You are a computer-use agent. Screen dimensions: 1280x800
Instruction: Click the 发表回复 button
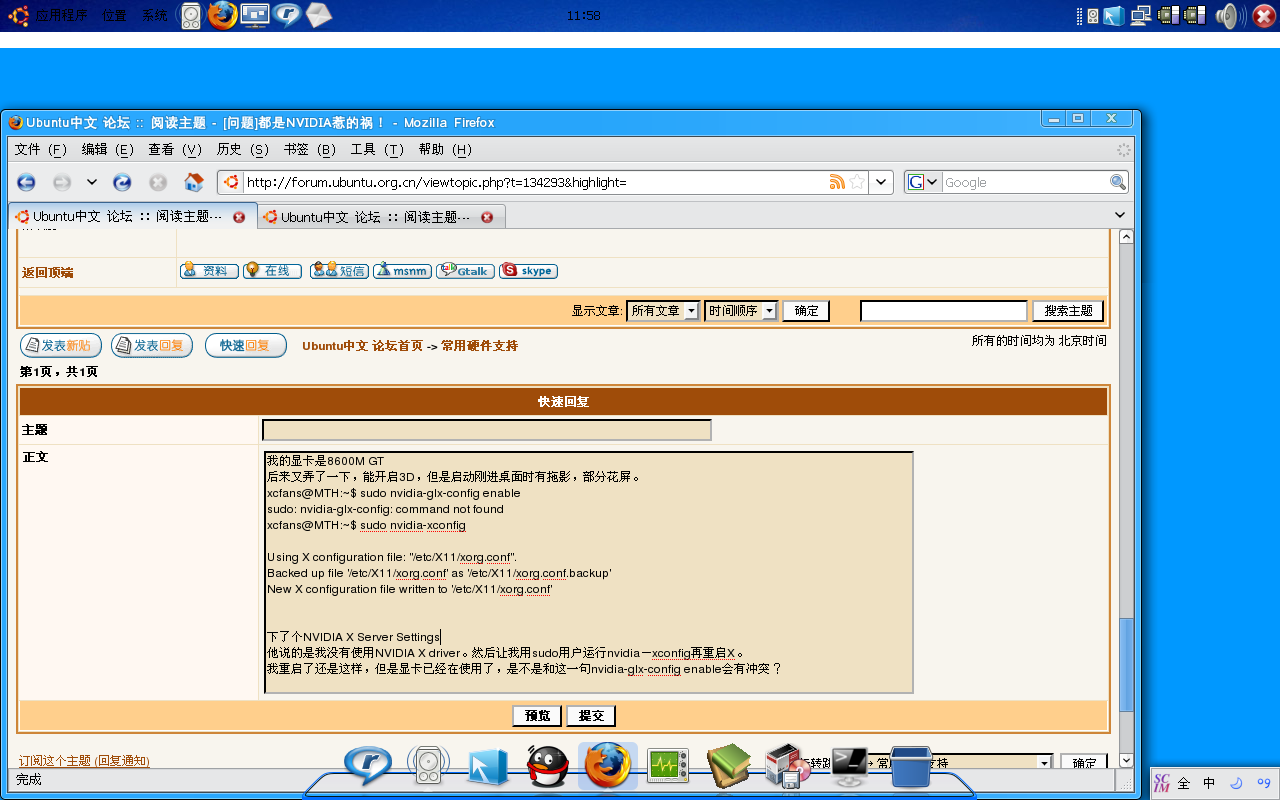(x=152, y=346)
